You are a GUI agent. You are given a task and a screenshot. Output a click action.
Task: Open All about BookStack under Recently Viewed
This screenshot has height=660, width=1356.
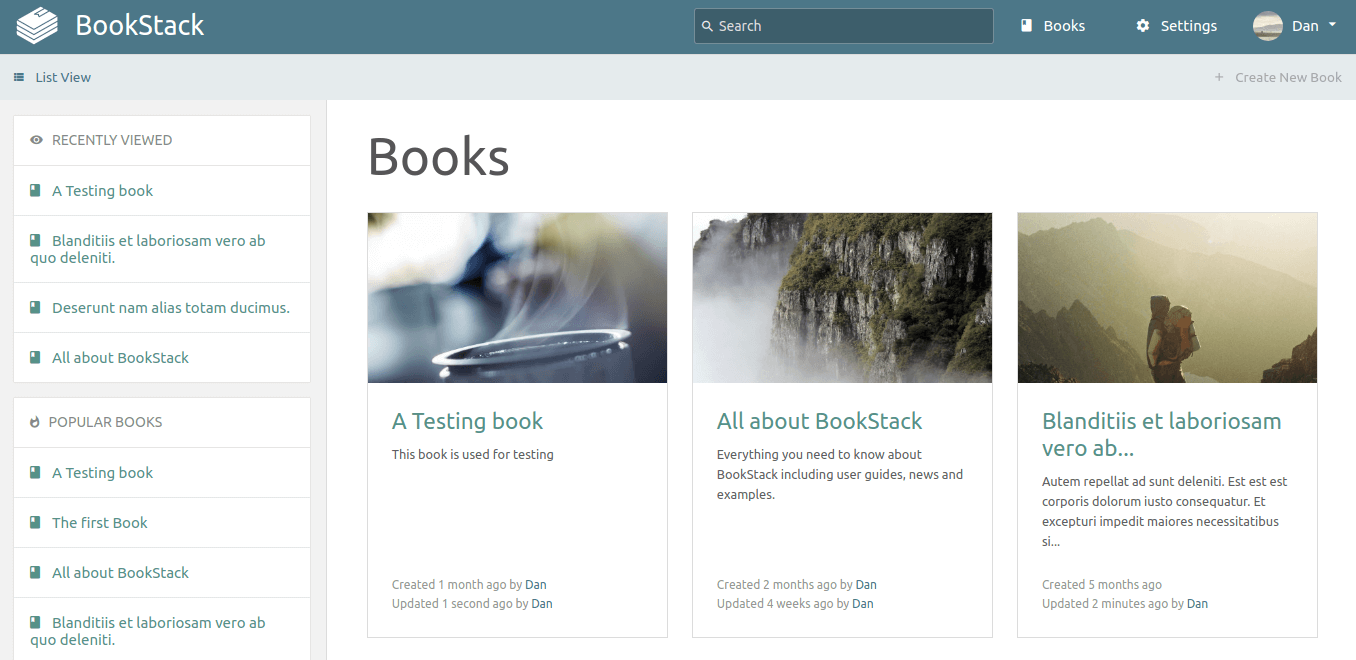[120, 358]
